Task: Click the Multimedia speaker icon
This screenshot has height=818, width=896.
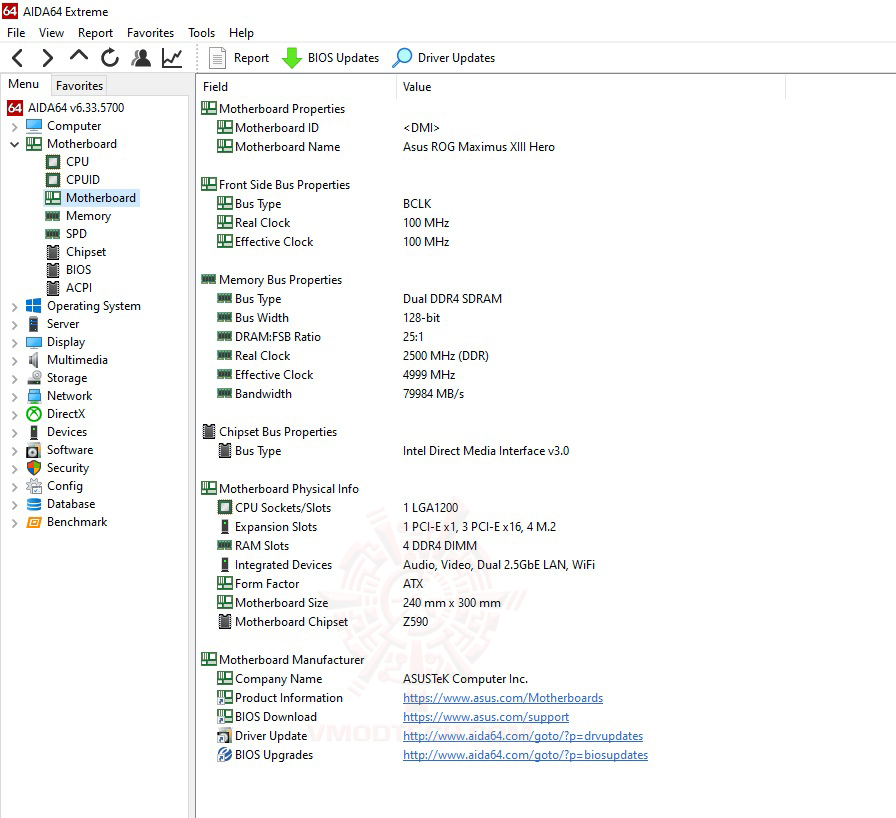Action: (34, 360)
